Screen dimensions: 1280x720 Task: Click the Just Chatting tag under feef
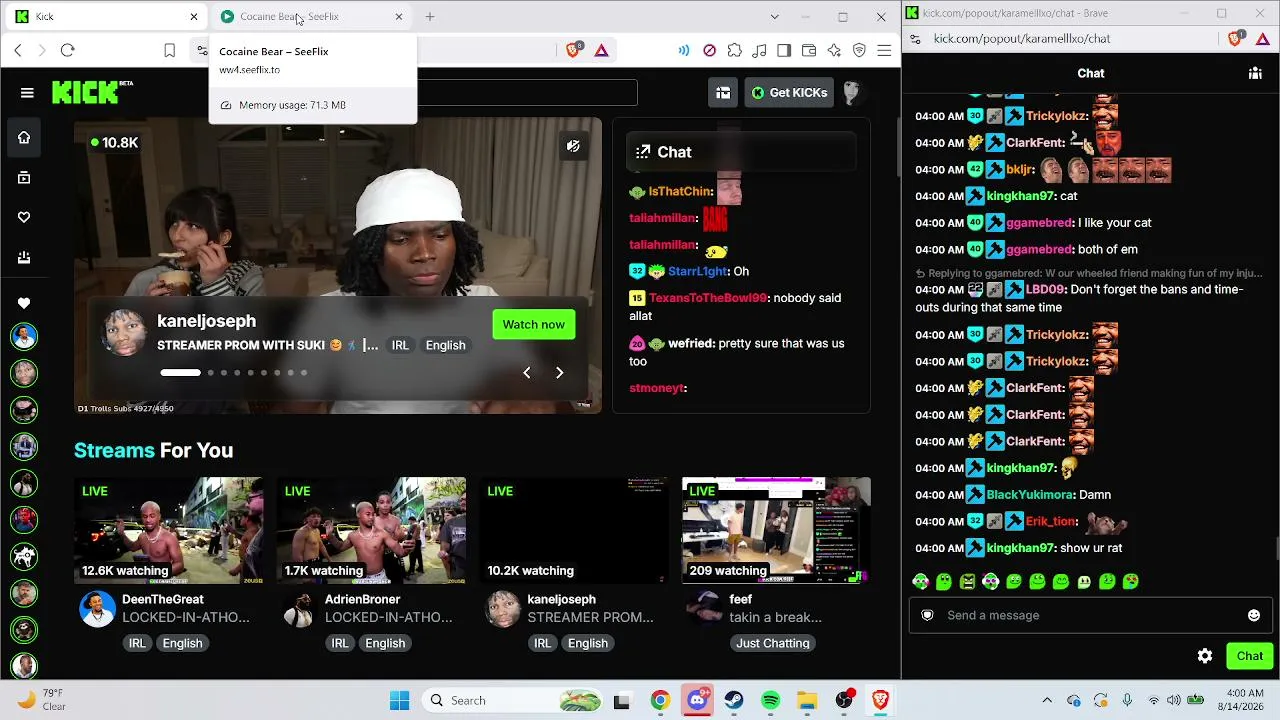773,643
